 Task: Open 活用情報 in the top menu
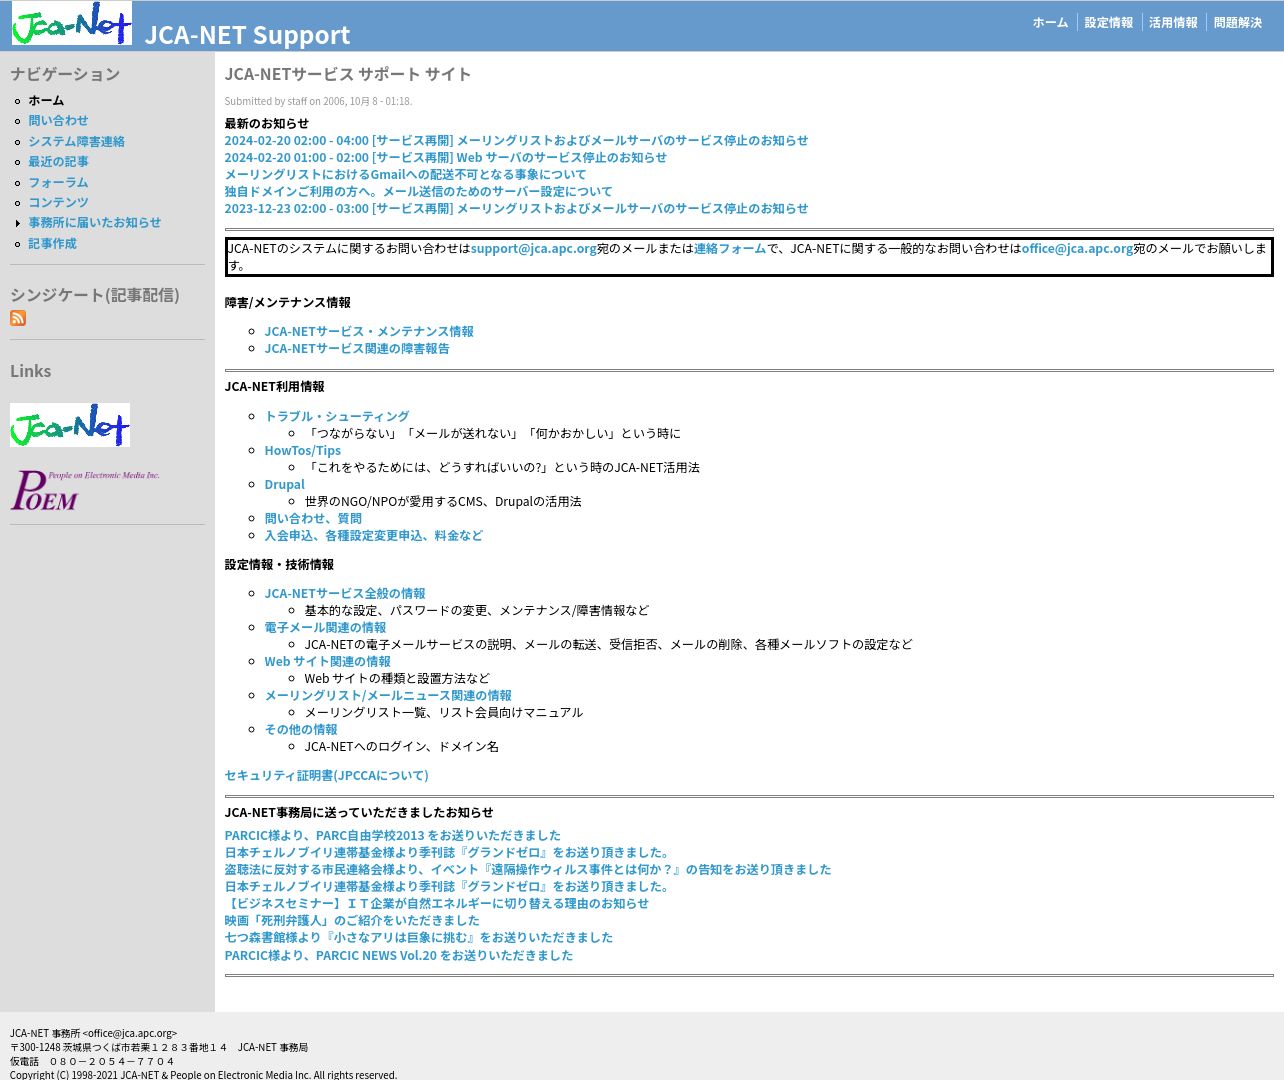(x=1173, y=22)
